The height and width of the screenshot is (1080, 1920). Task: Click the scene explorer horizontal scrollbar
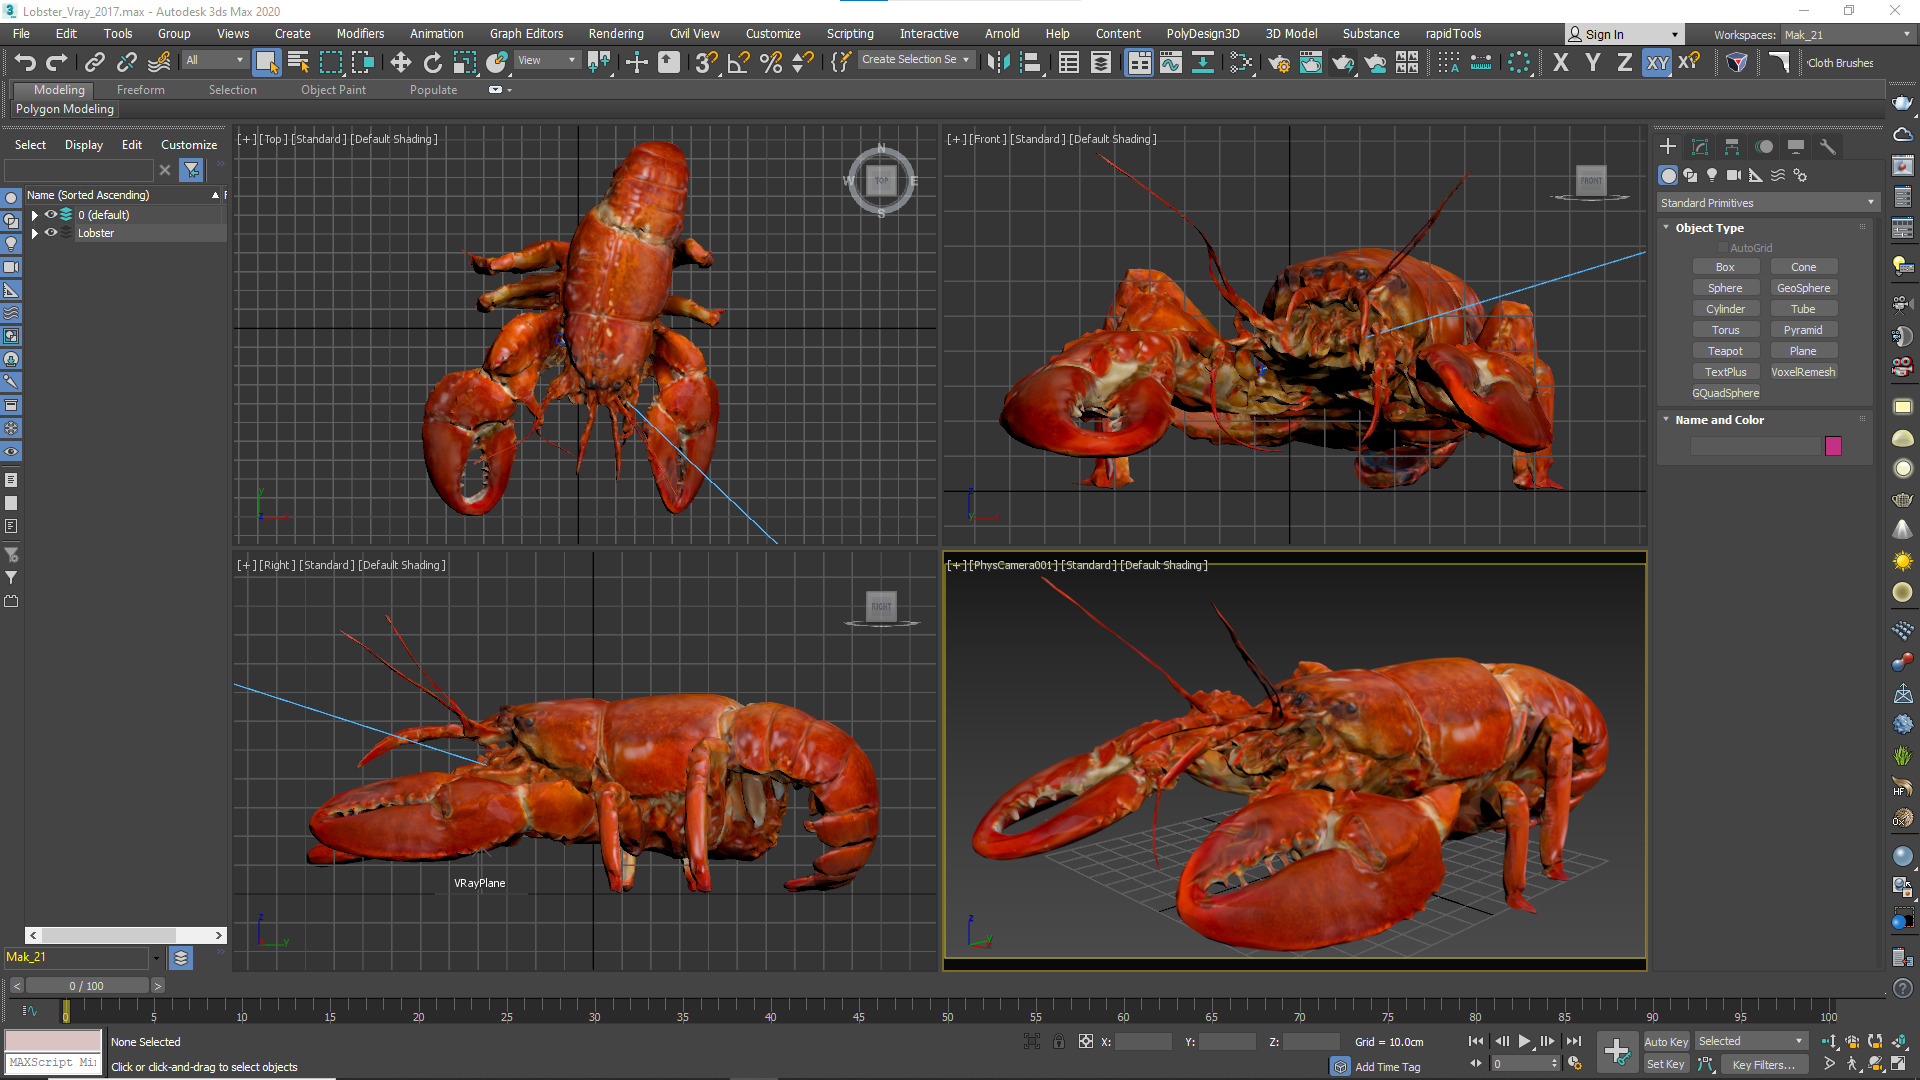coord(125,936)
